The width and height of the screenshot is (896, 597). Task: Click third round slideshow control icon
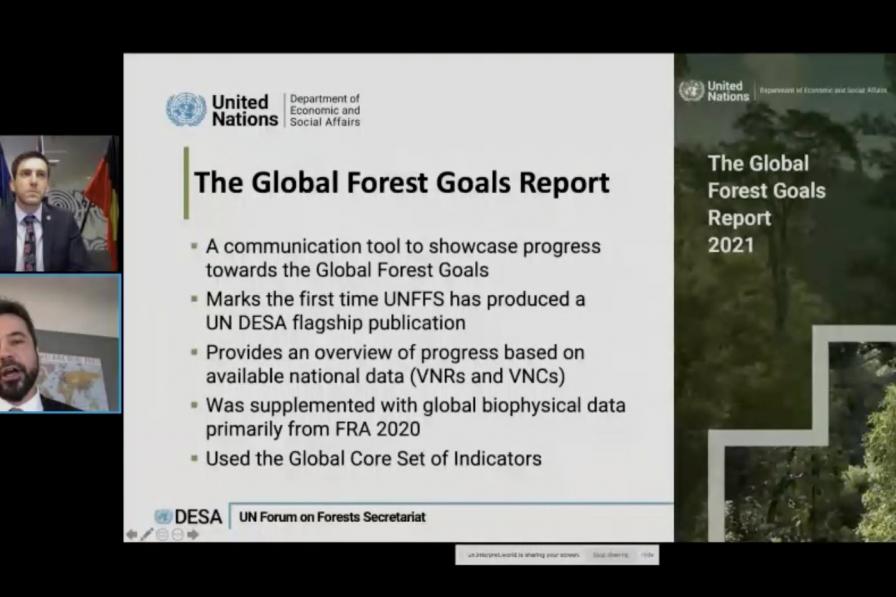point(162,535)
